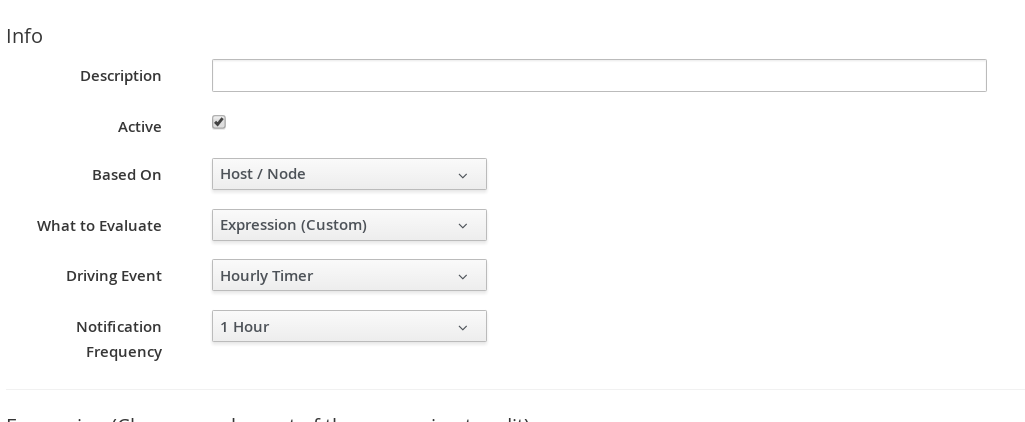This screenshot has width=1025, height=422.
Task: Click the chevron arrow beside Host / Node
Action: (463, 175)
